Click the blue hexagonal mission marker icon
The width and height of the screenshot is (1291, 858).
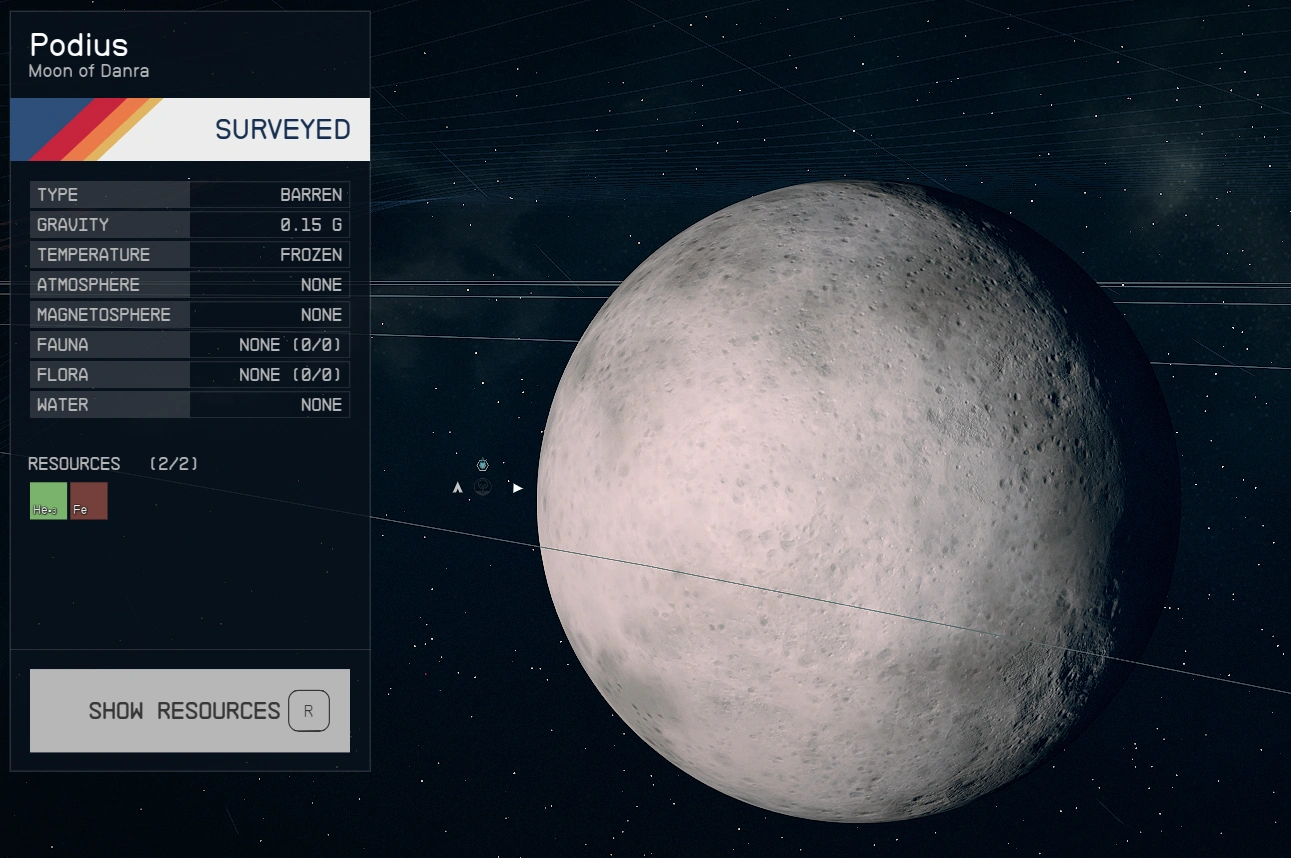click(x=483, y=465)
